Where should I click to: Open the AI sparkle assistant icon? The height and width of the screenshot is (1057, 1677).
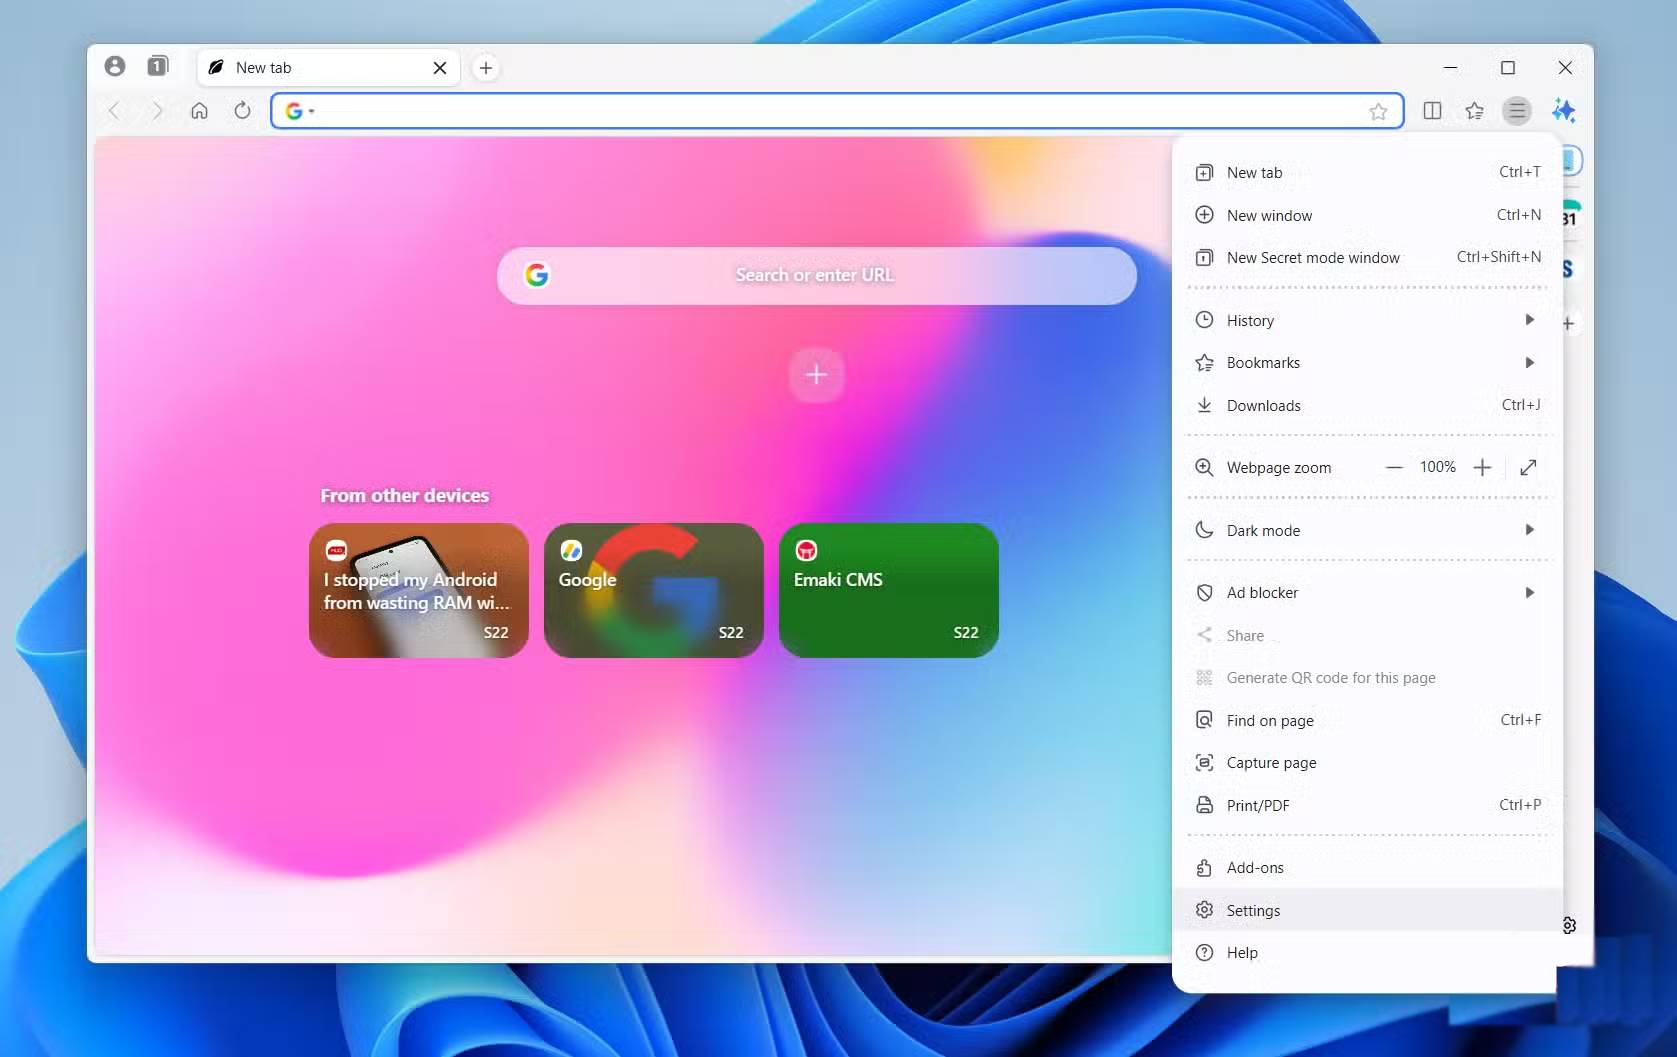(1563, 111)
